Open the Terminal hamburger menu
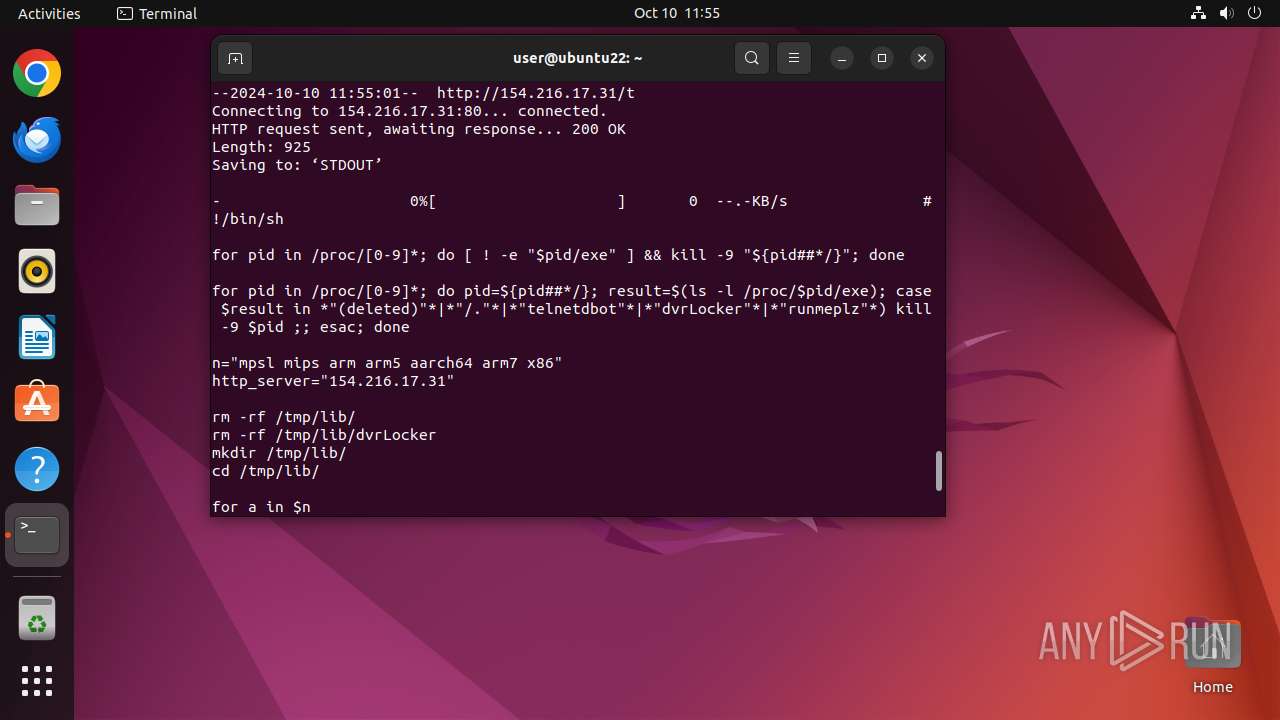Viewport: 1280px width, 720px height. [x=794, y=58]
